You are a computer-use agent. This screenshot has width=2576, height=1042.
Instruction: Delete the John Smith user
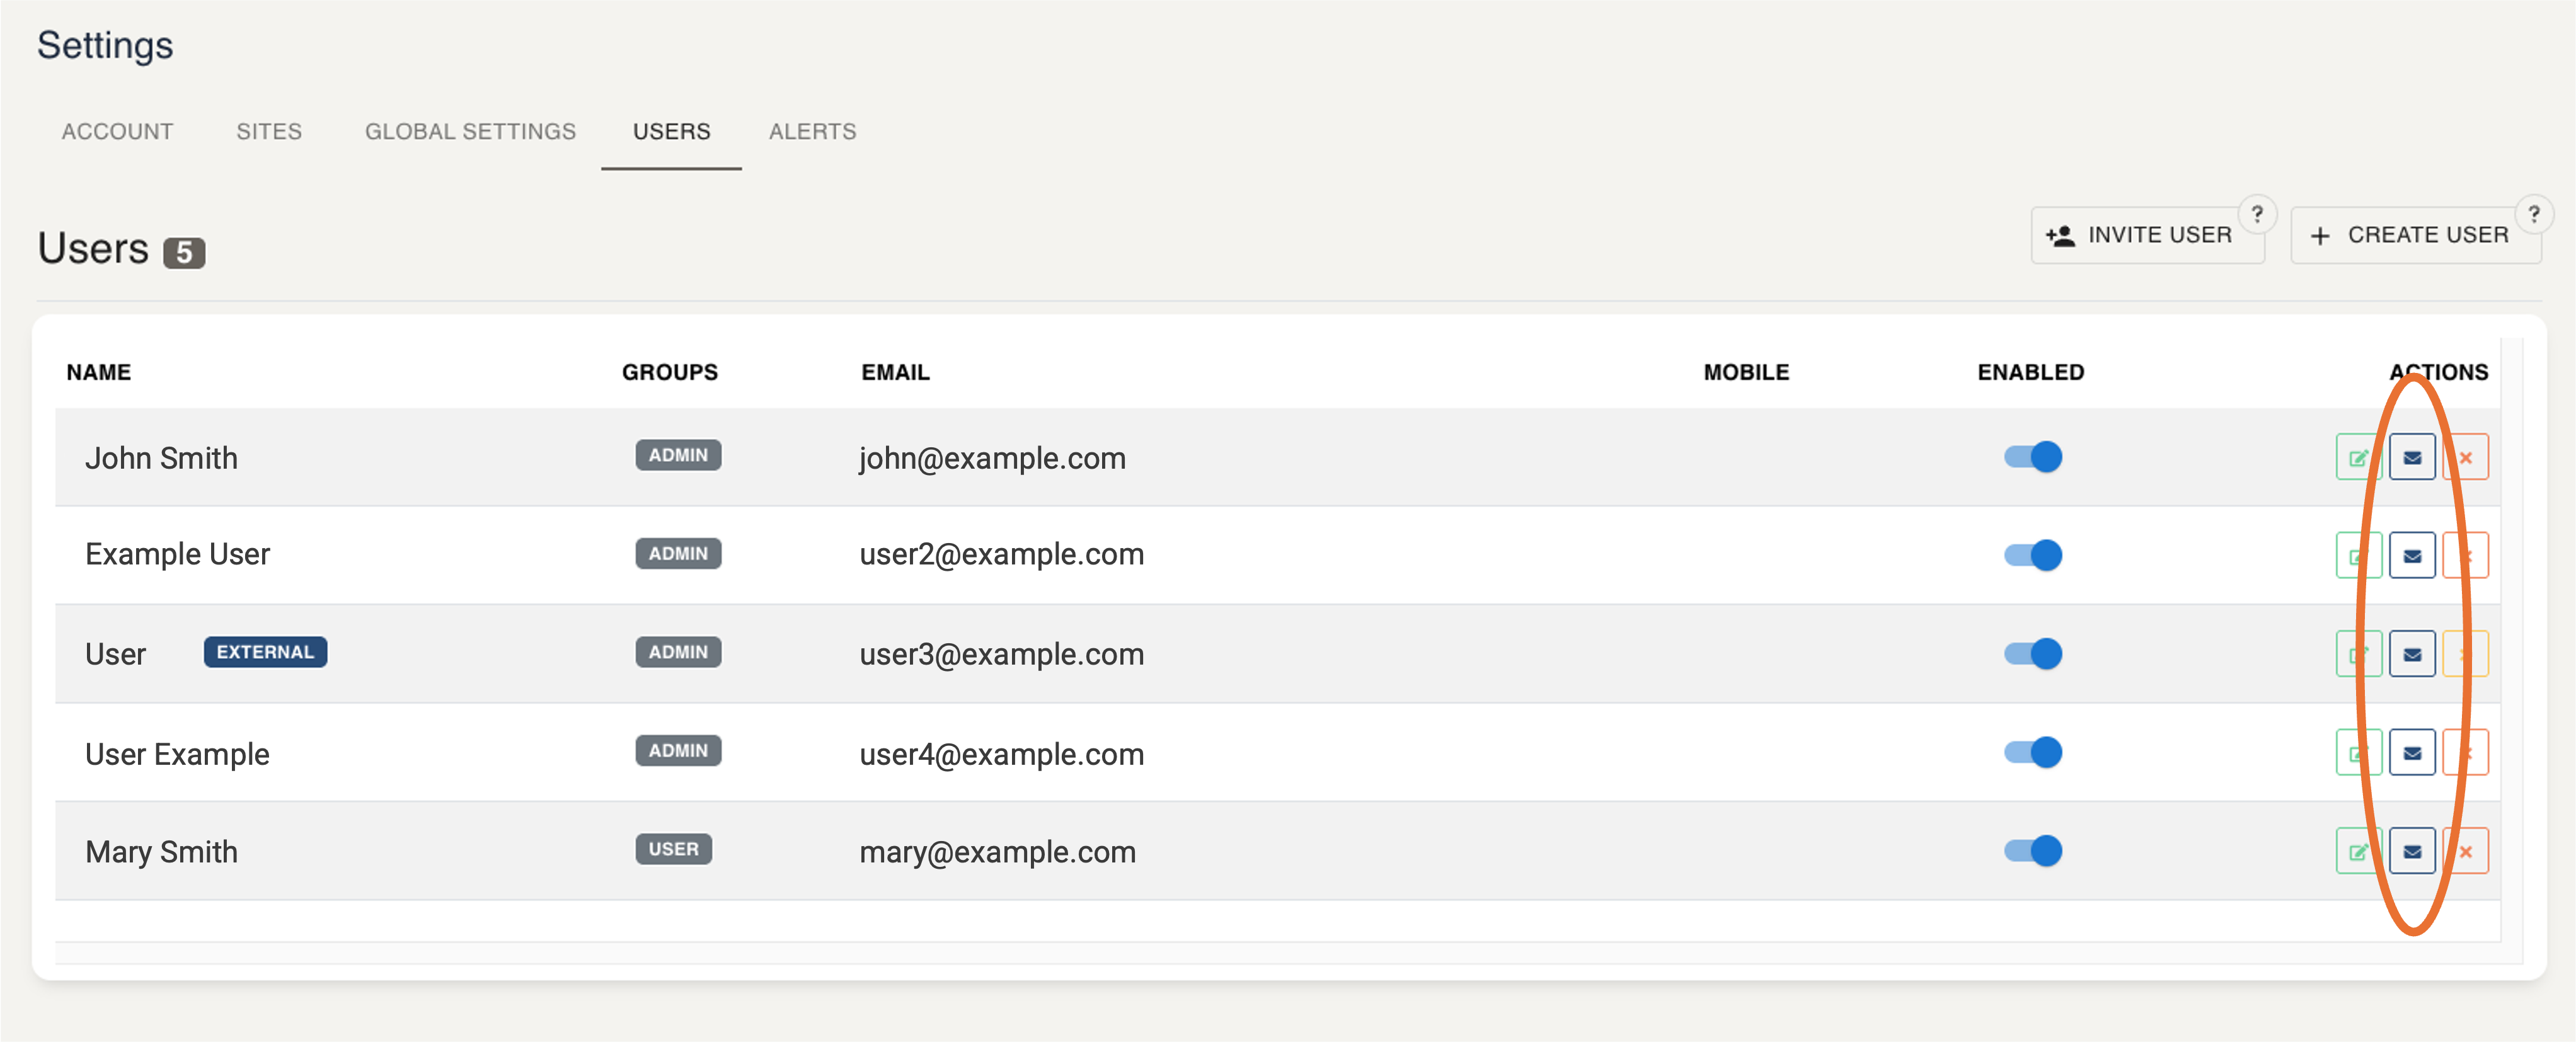2466,457
